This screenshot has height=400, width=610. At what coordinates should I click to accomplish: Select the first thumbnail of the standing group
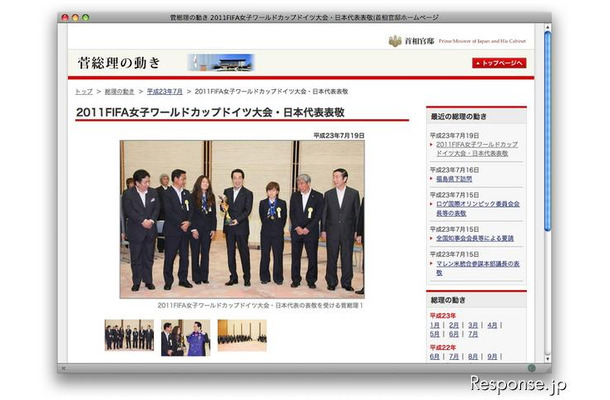(x=129, y=335)
